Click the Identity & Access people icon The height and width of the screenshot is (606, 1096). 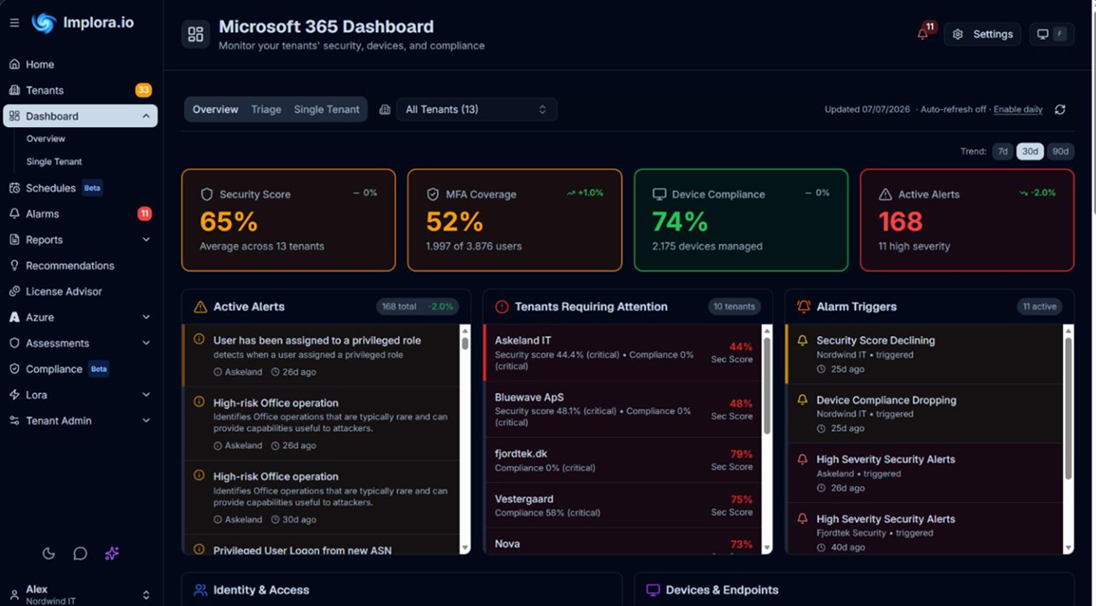pos(201,590)
